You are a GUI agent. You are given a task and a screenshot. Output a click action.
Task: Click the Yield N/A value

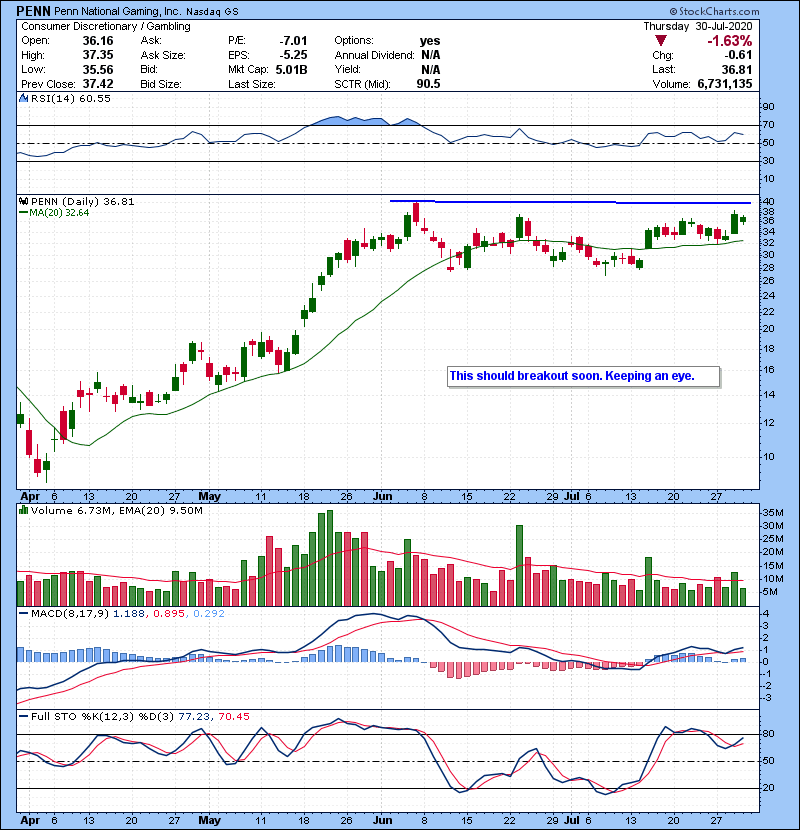tap(430, 69)
